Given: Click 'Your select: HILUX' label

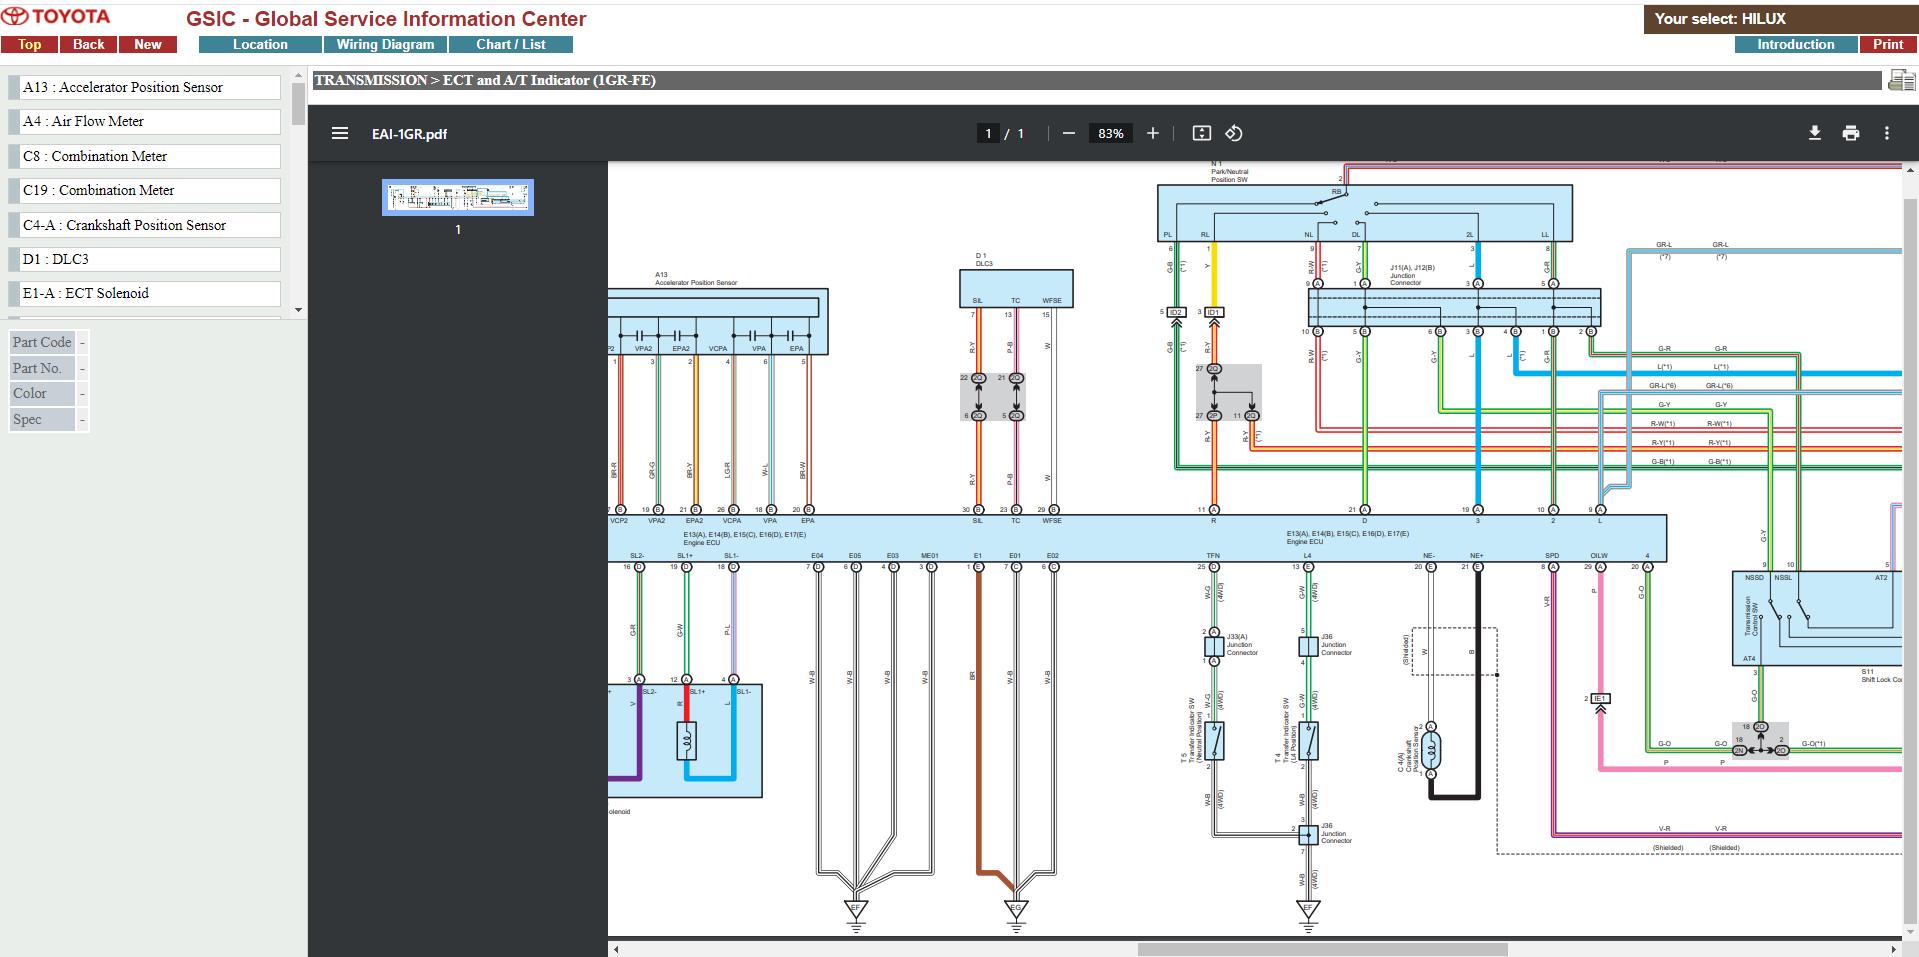Looking at the screenshot, I should tap(1720, 18).
